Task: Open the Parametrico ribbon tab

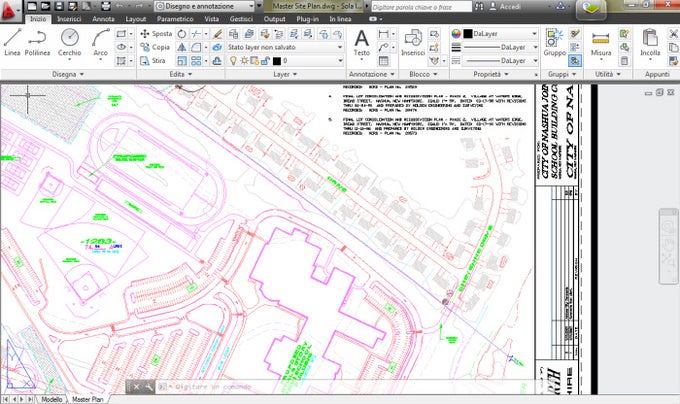Action: (175, 19)
